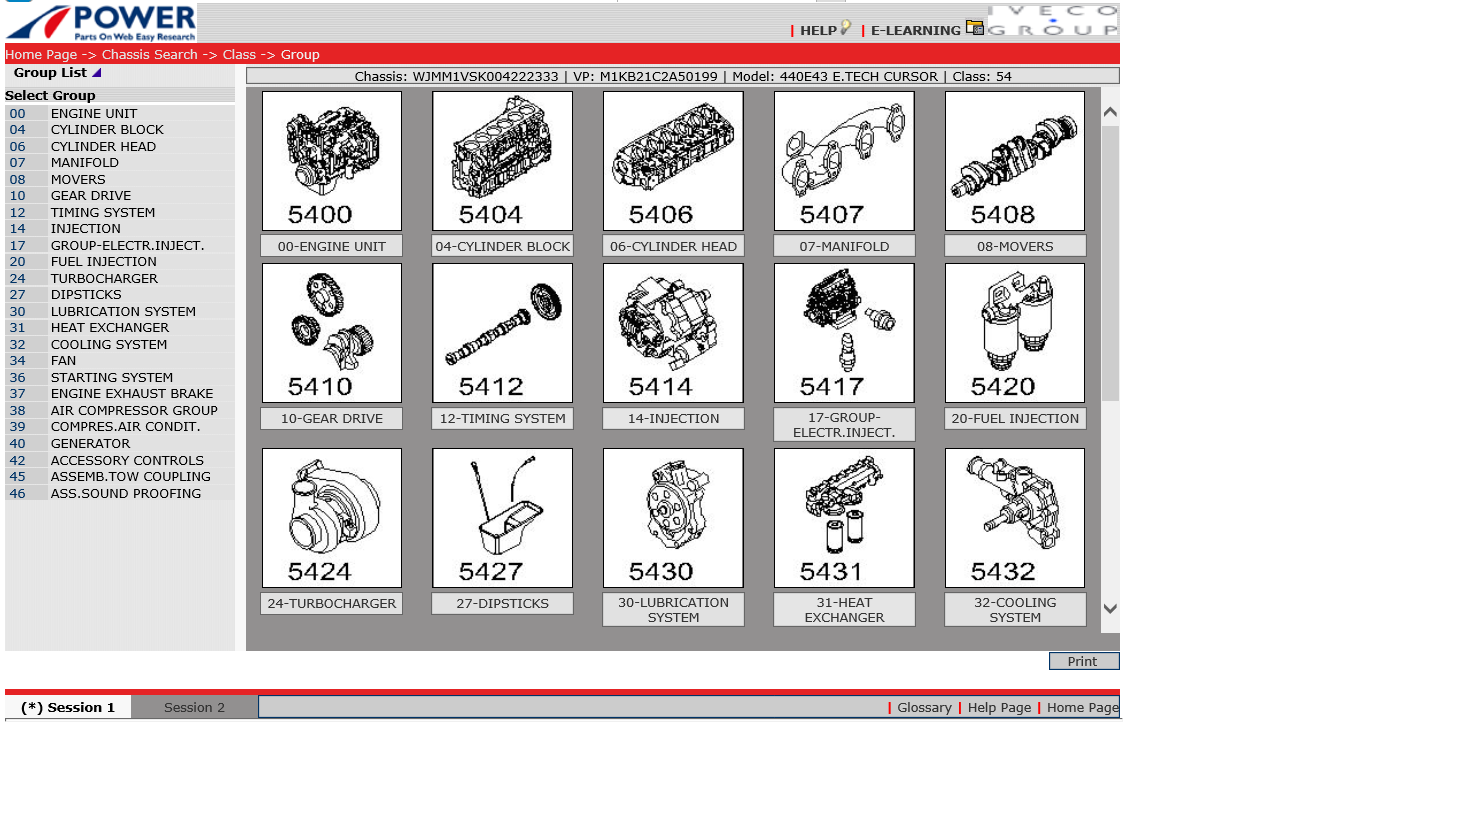Select the 5424 turbocharger picture

click(x=331, y=518)
